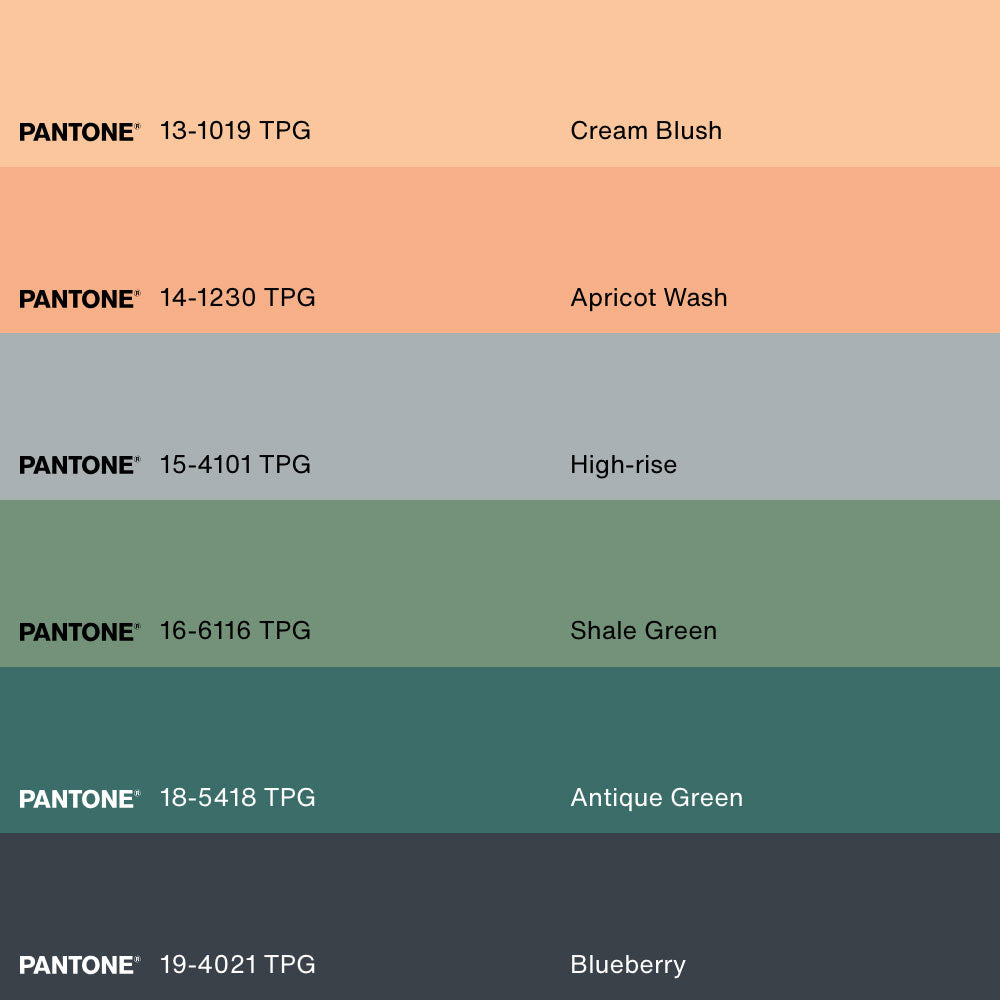Click the PANTONE logo beside 13-1019 TPG
The width and height of the screenshot is (1000, 1000).
[x=79, y=132]
